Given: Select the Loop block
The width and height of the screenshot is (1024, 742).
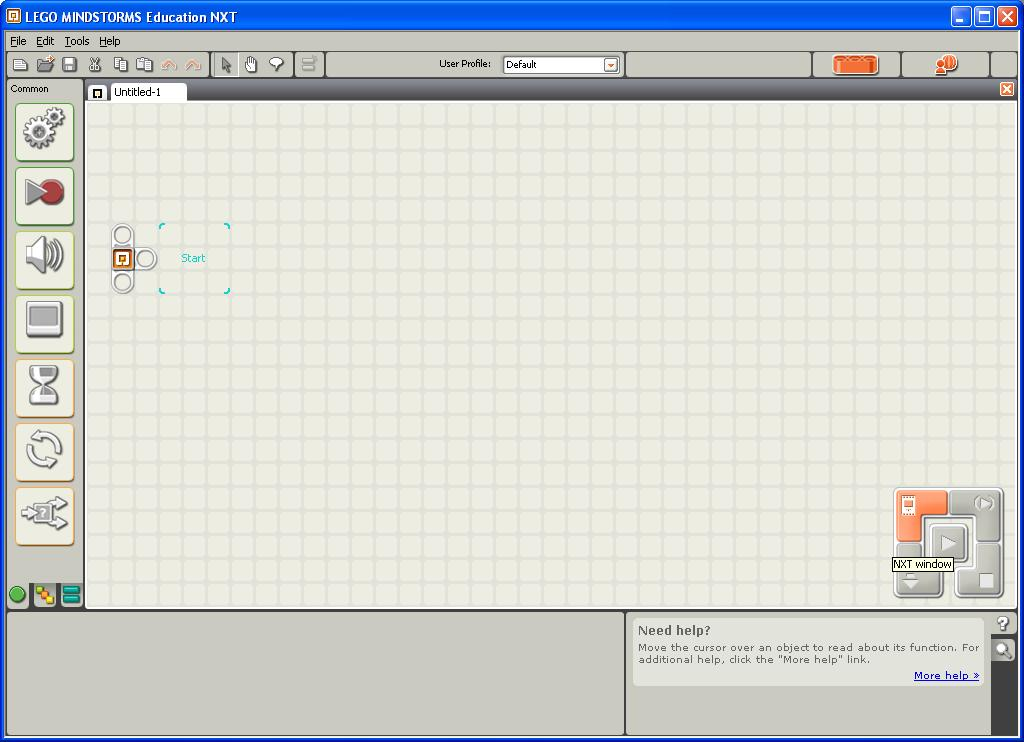Looking at the screenshot, I should (x=44, y=452).
